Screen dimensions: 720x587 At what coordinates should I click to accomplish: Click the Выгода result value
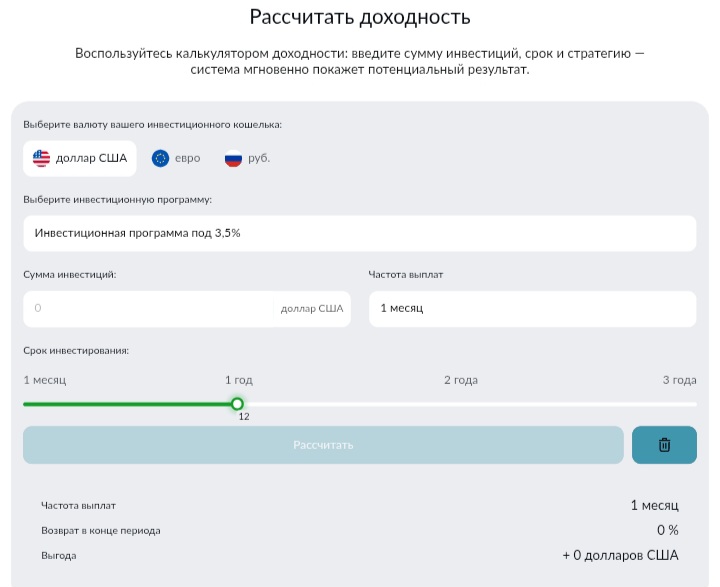point(620,555)
